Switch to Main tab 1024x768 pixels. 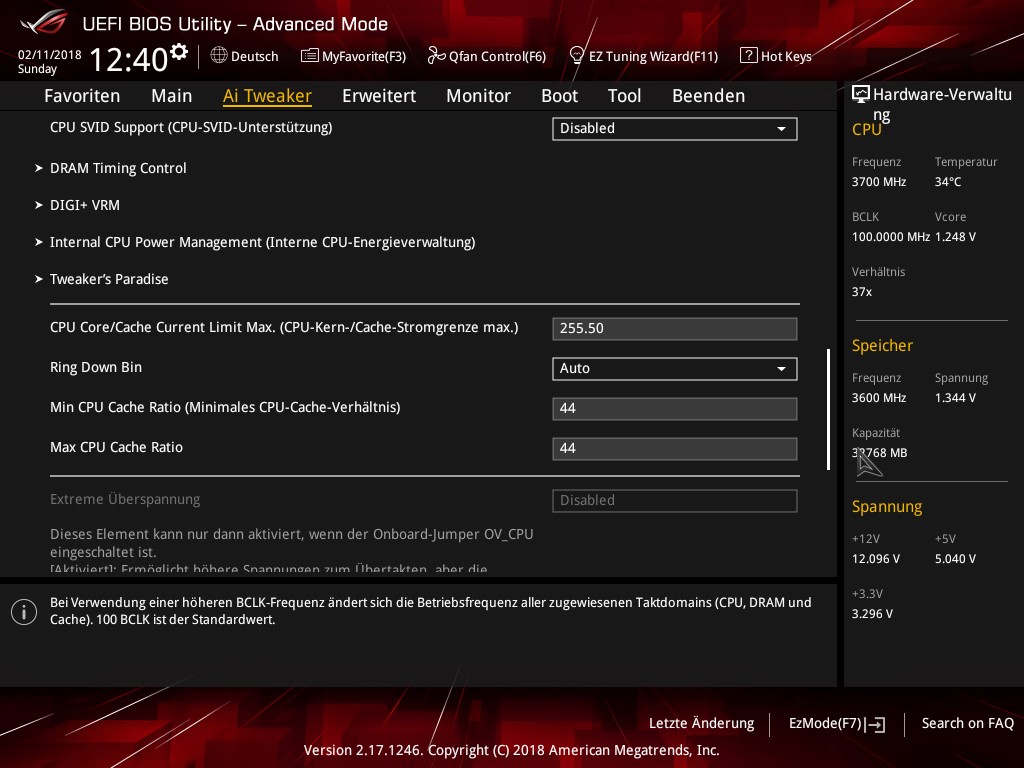tap(172, 96)
